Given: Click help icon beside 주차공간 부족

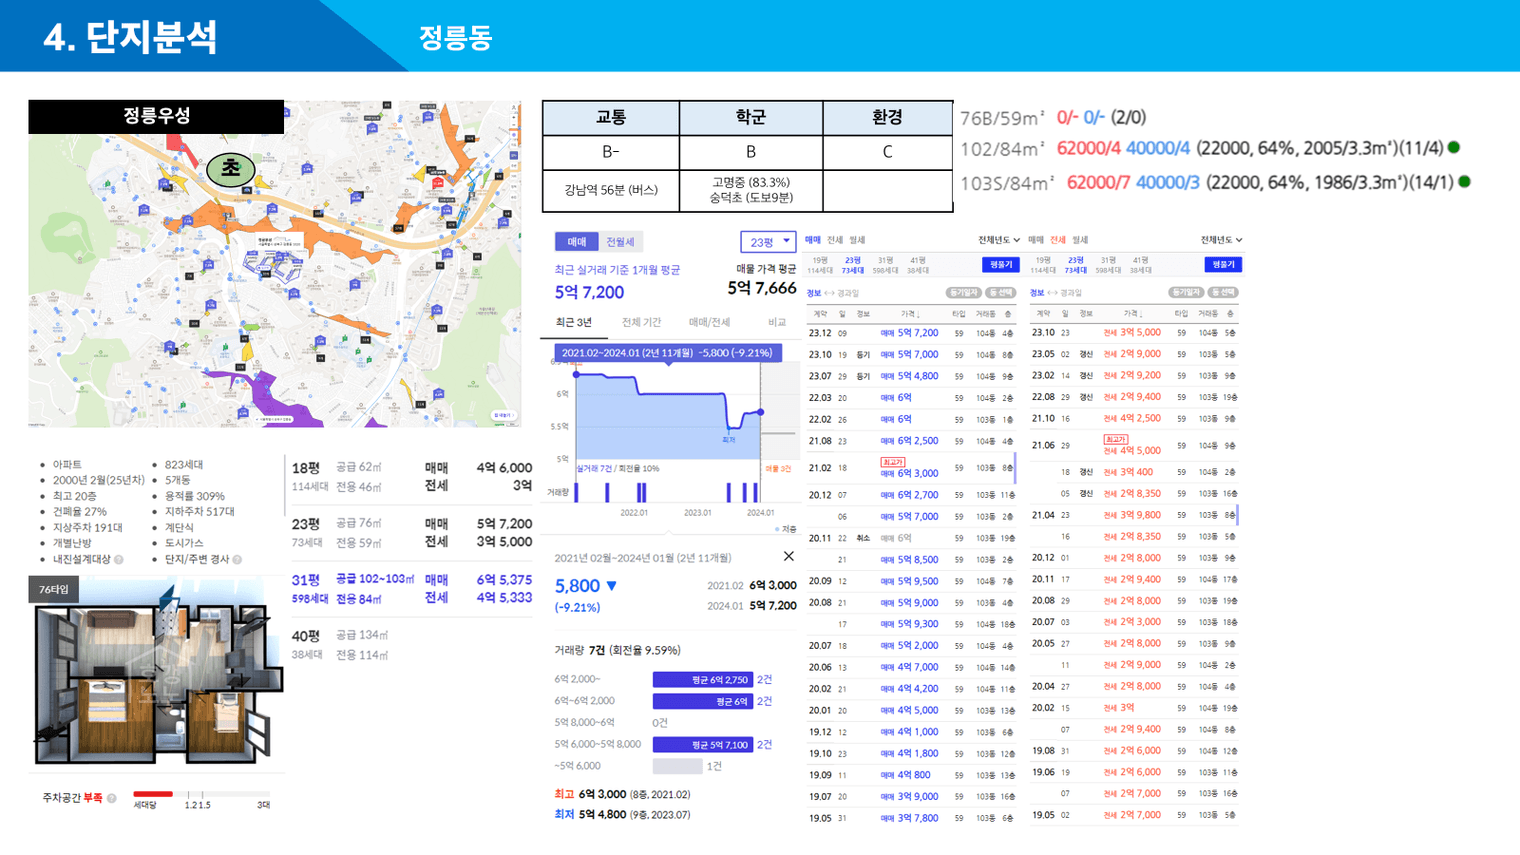Looking at the screenshot, I should [x=112, y=798].
